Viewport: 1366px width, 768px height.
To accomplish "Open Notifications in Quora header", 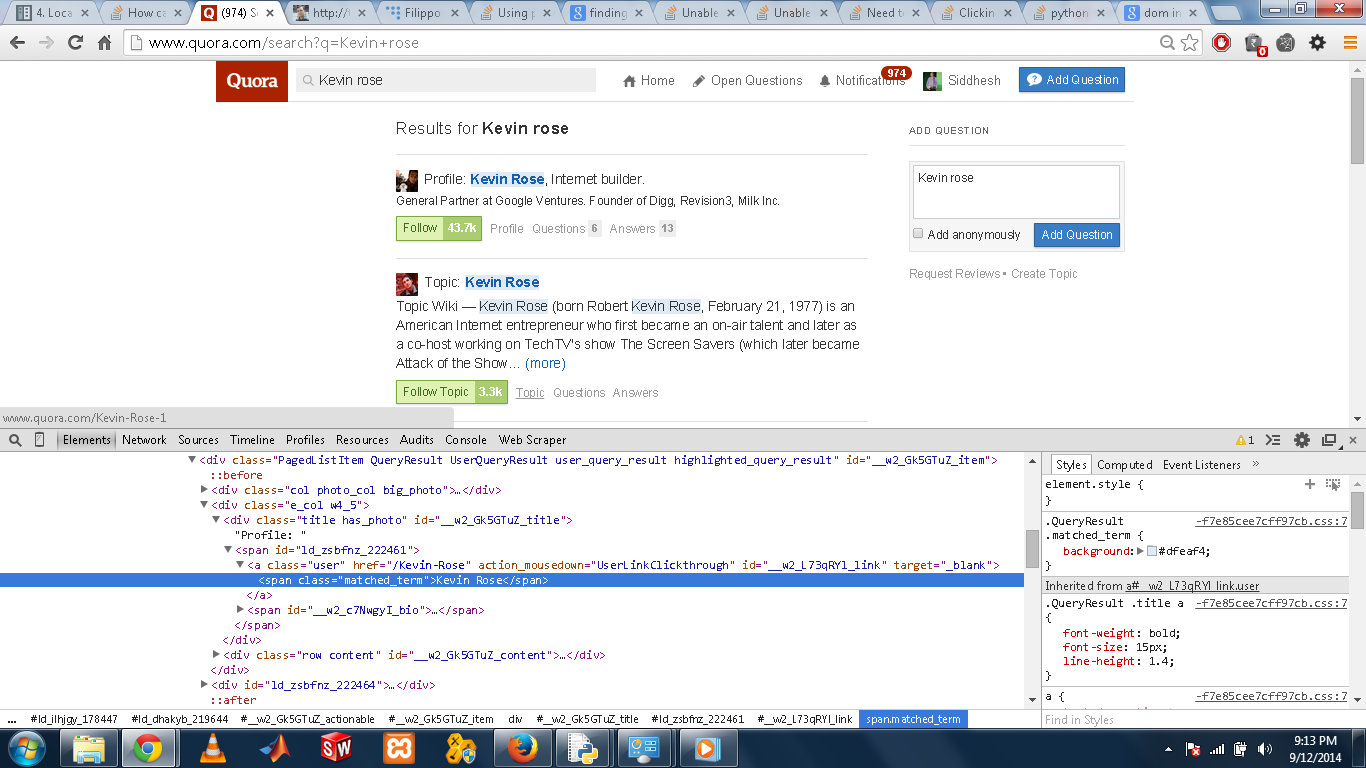I will pos(862,81).
